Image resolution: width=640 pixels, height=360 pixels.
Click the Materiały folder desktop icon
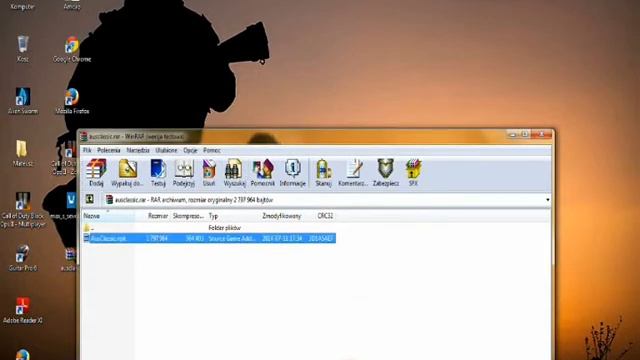(x=22, y=153)
